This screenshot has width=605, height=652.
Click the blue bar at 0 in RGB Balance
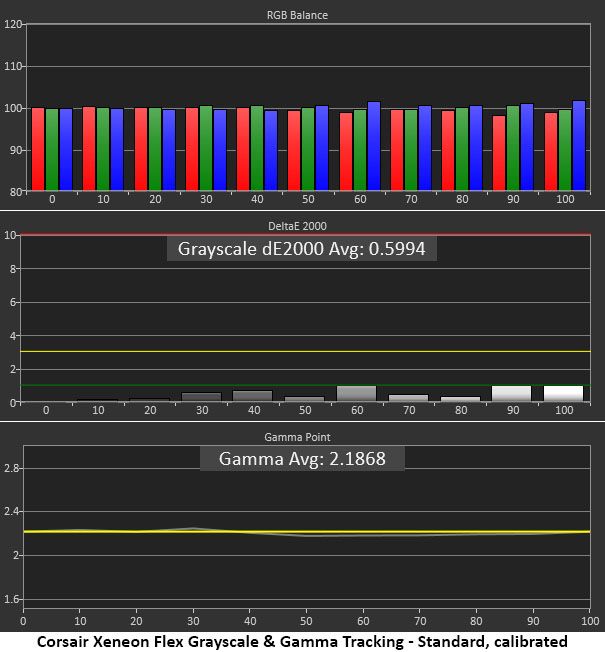66,149
